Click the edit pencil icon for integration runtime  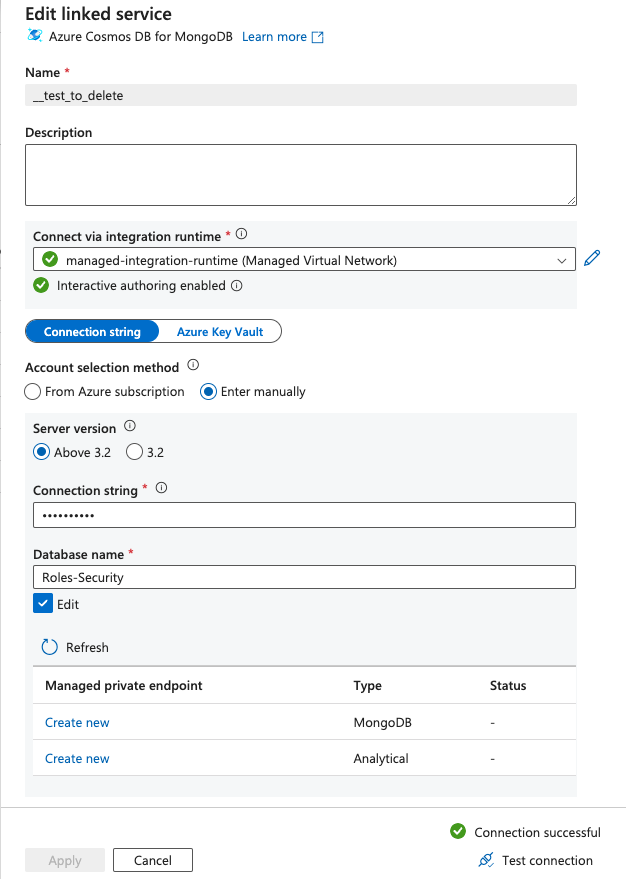click(592, 259)
